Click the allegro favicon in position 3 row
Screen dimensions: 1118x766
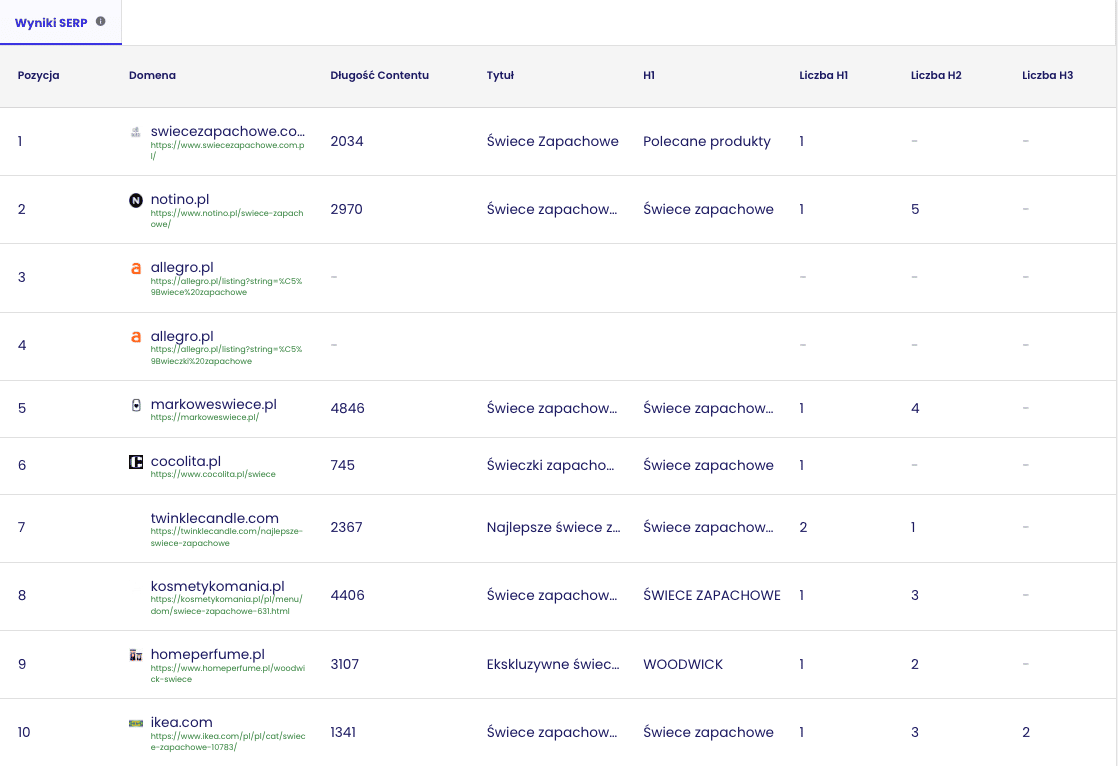tap(135, 268)
